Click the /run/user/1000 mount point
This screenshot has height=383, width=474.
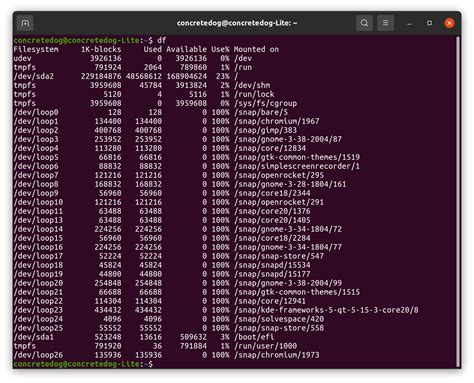coord(265,346)
